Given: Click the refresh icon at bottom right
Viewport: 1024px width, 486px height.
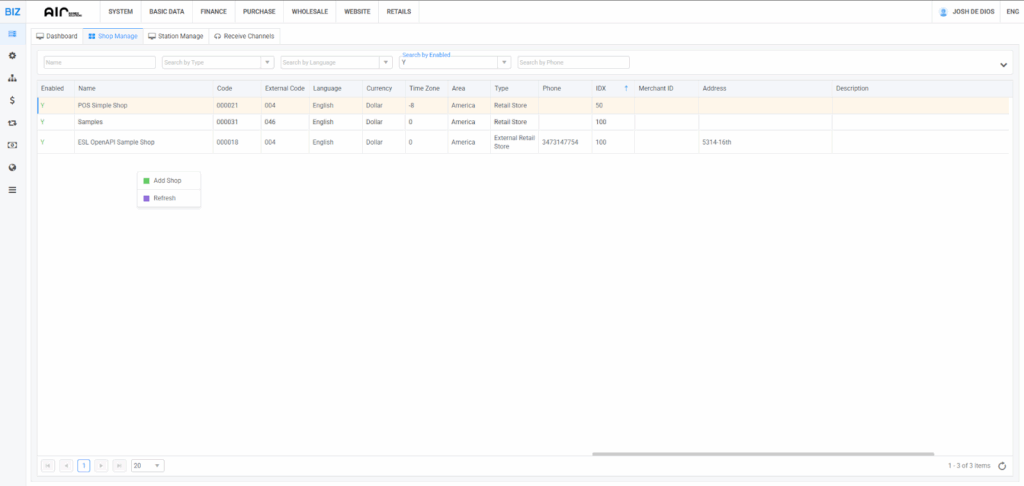Looking at the screenshot, I should (1002, 465).
